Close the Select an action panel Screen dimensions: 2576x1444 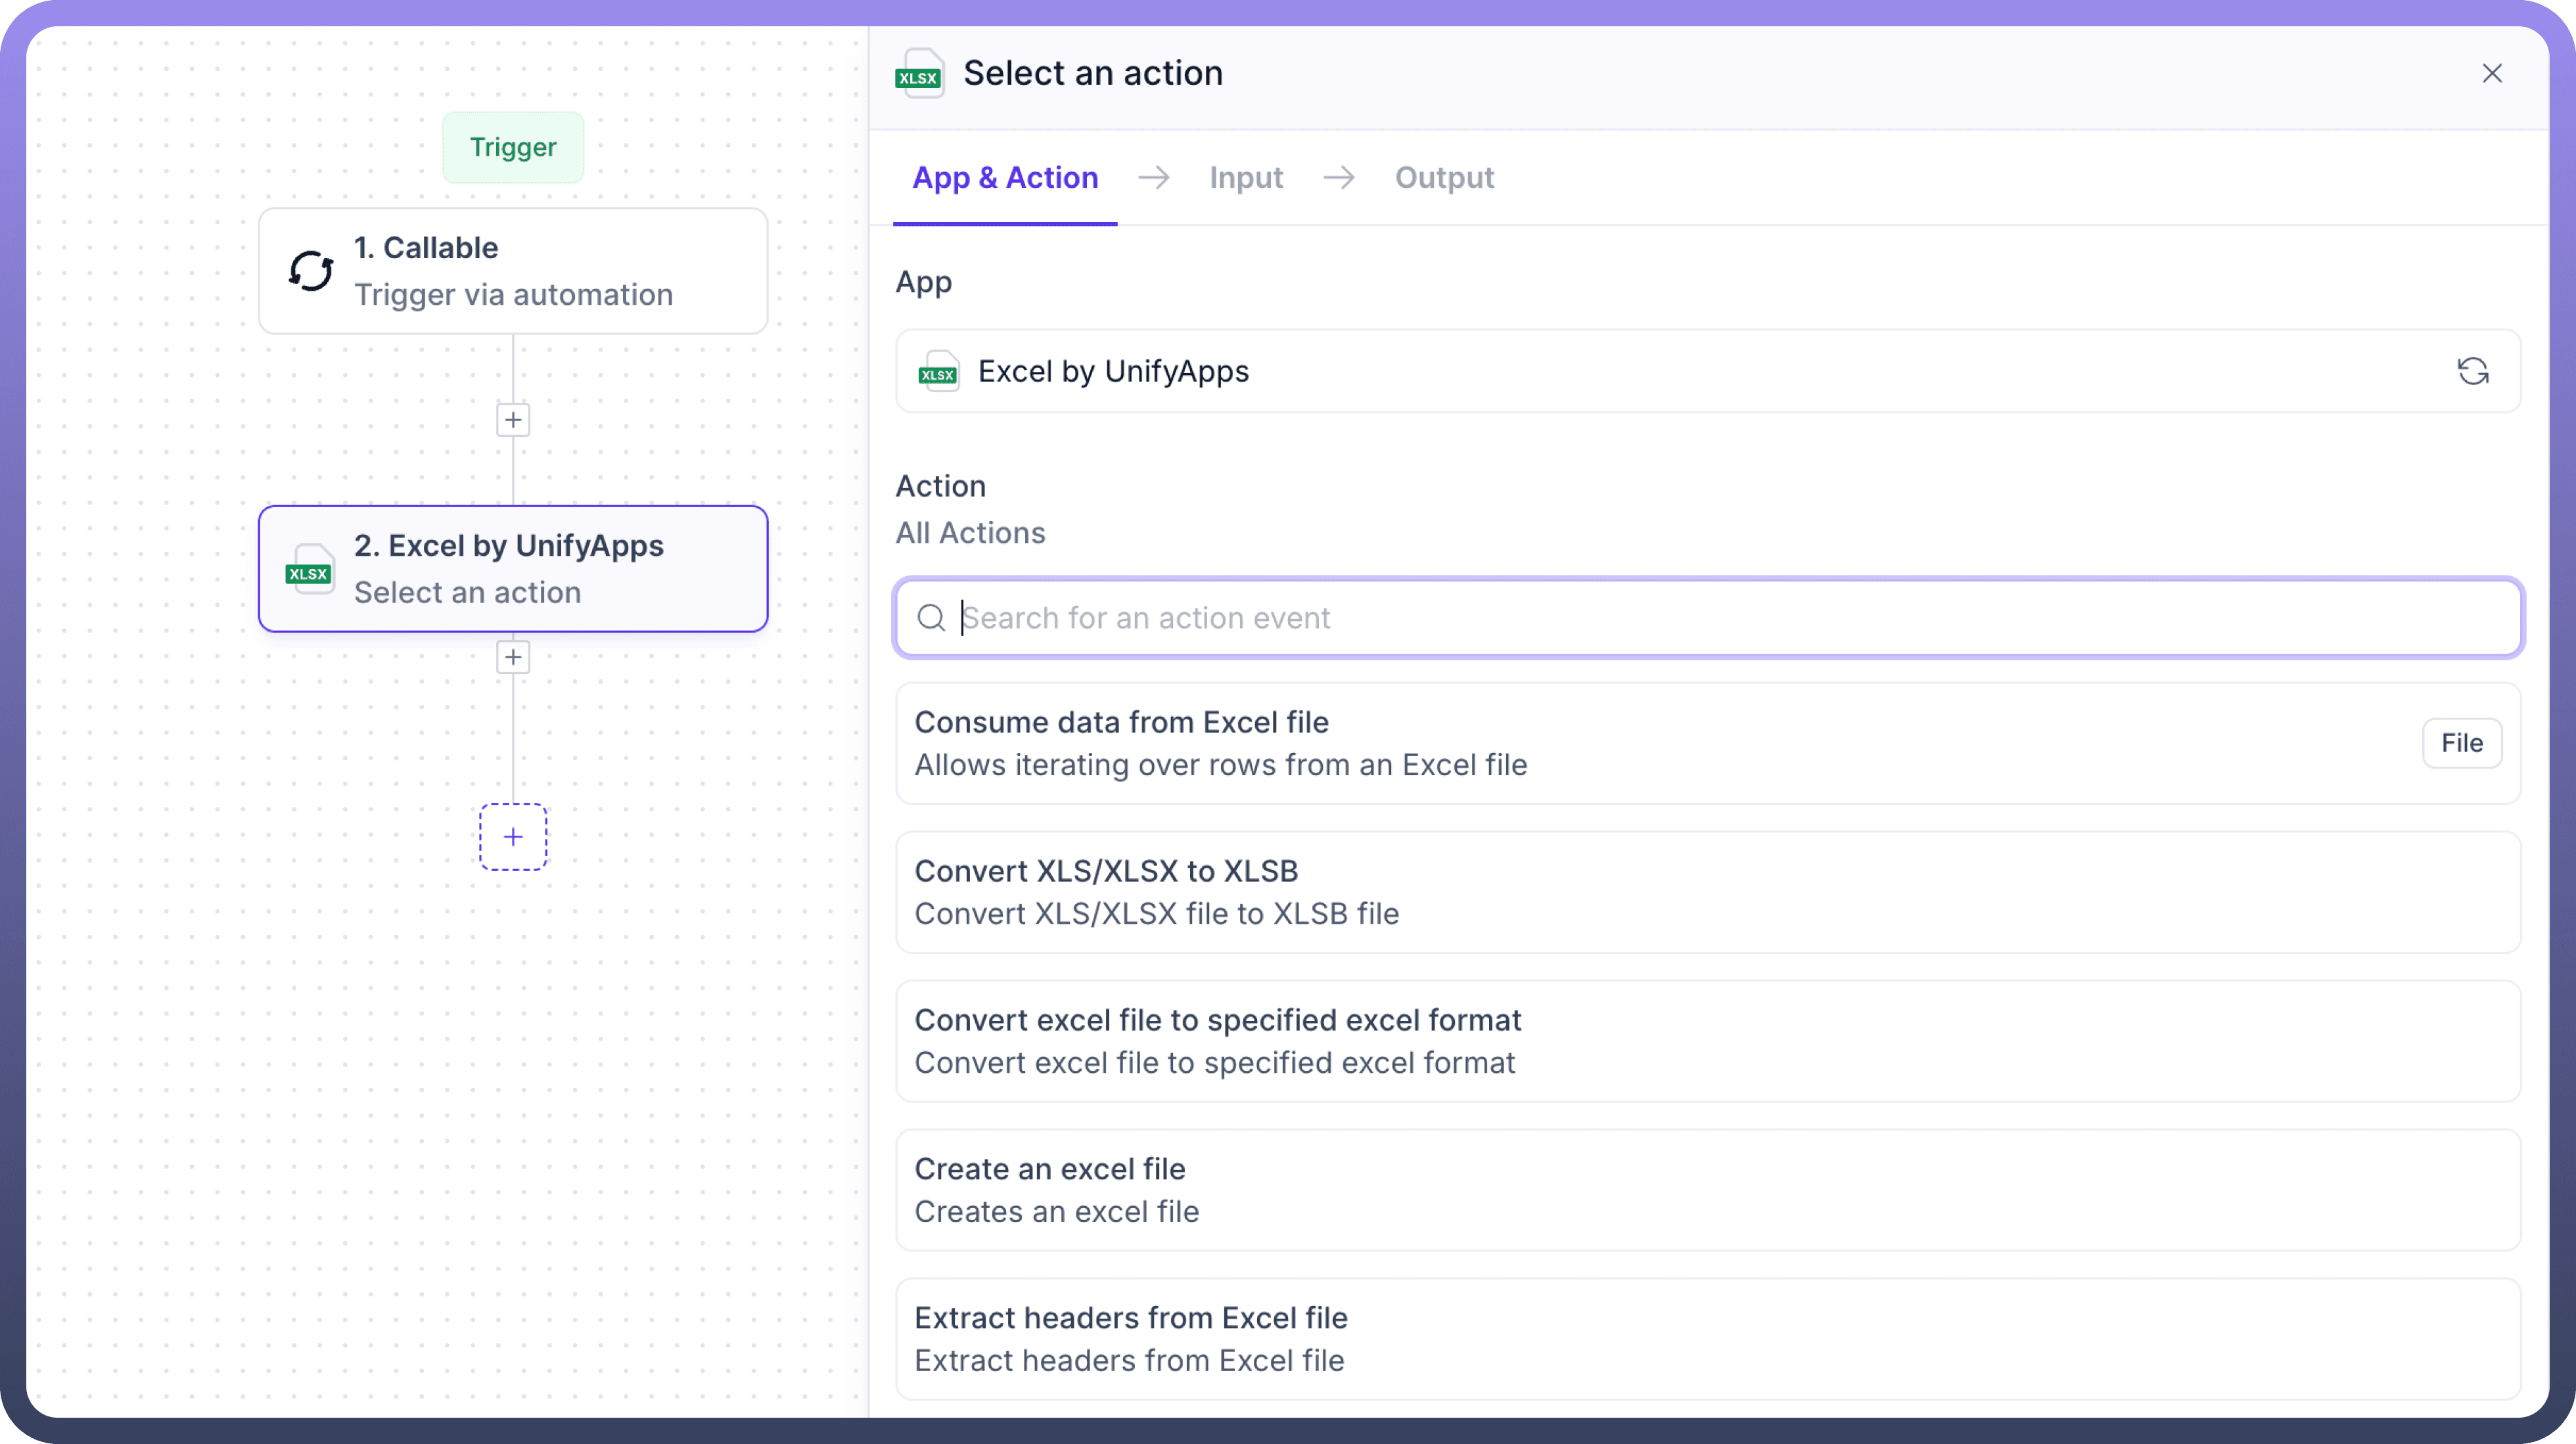click(x=2491, y=74)
